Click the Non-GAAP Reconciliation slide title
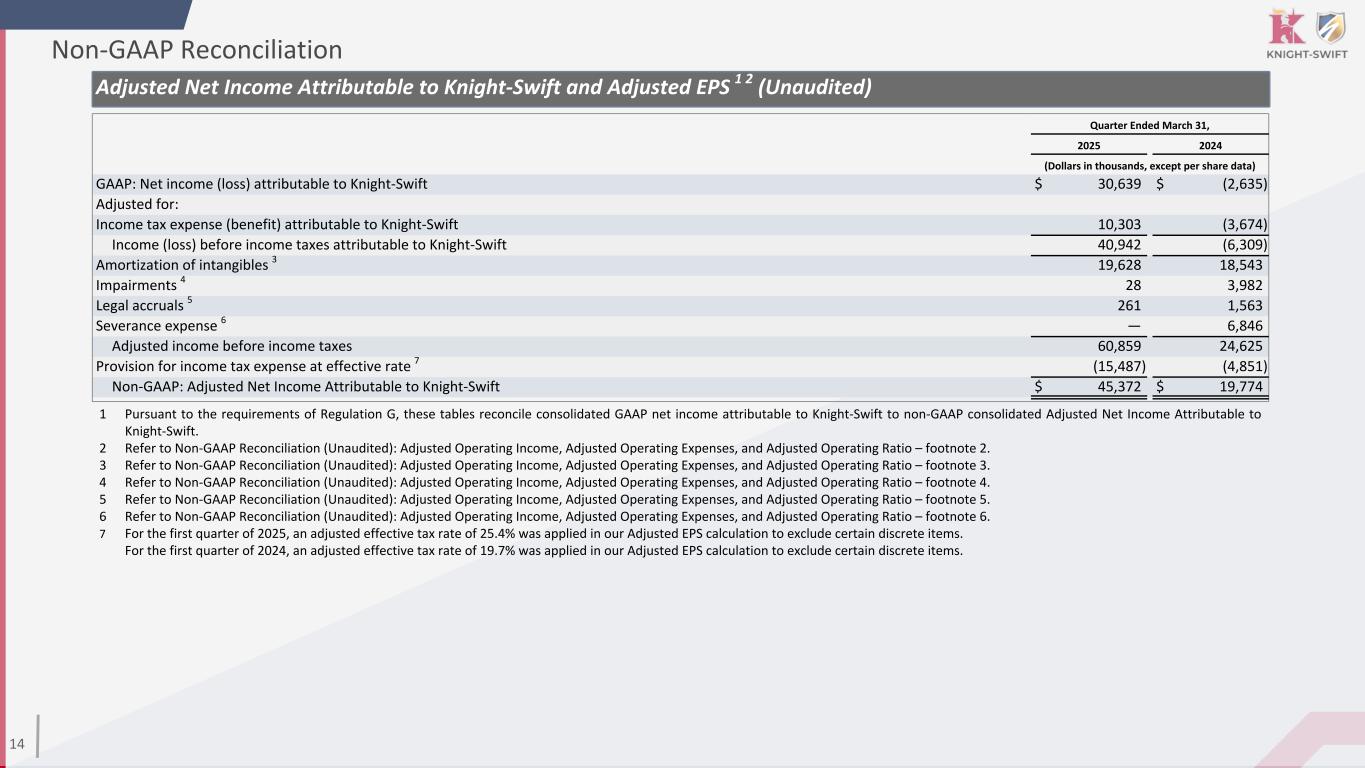 197,50
